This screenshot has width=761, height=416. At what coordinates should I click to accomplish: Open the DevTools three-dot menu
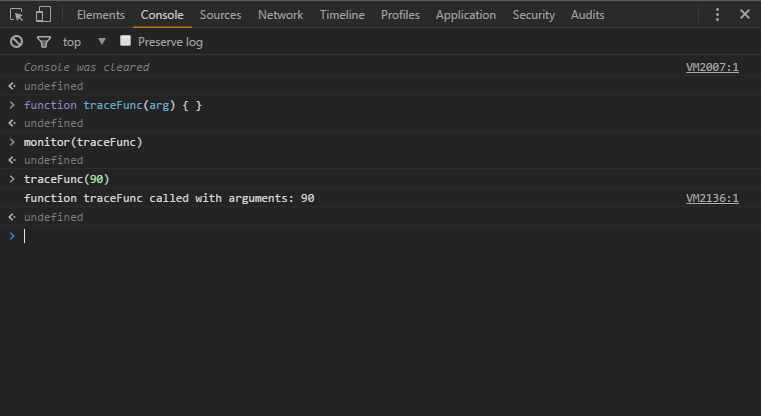[717, 15]
